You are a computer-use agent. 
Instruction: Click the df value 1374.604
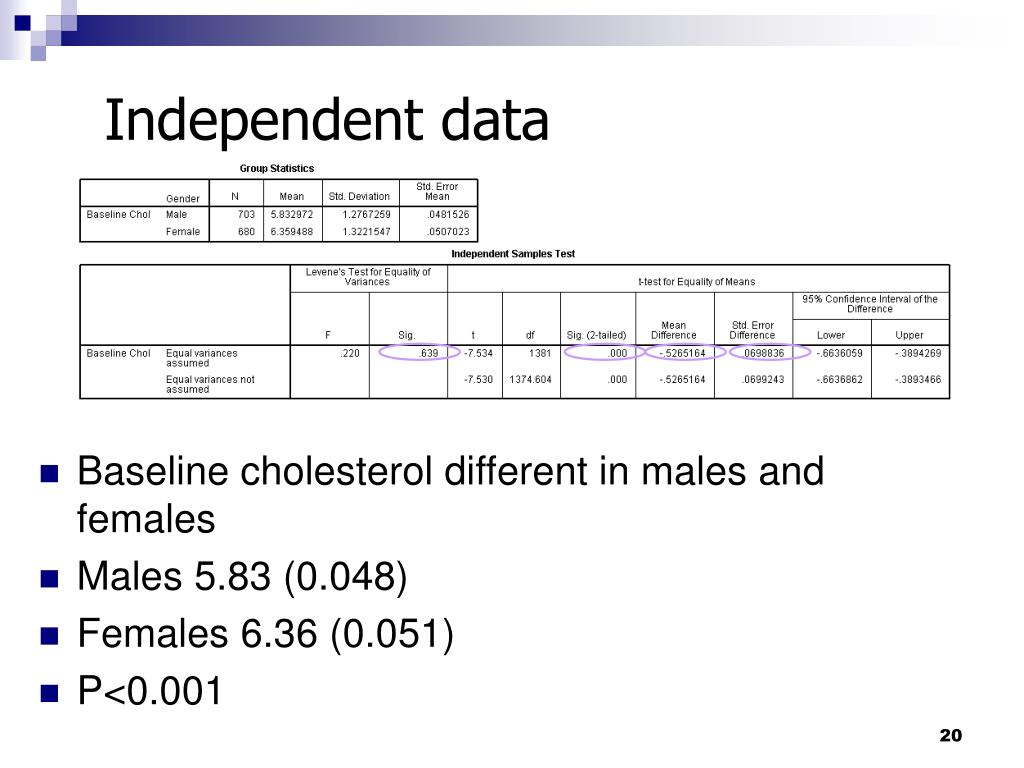coord(530,379)
